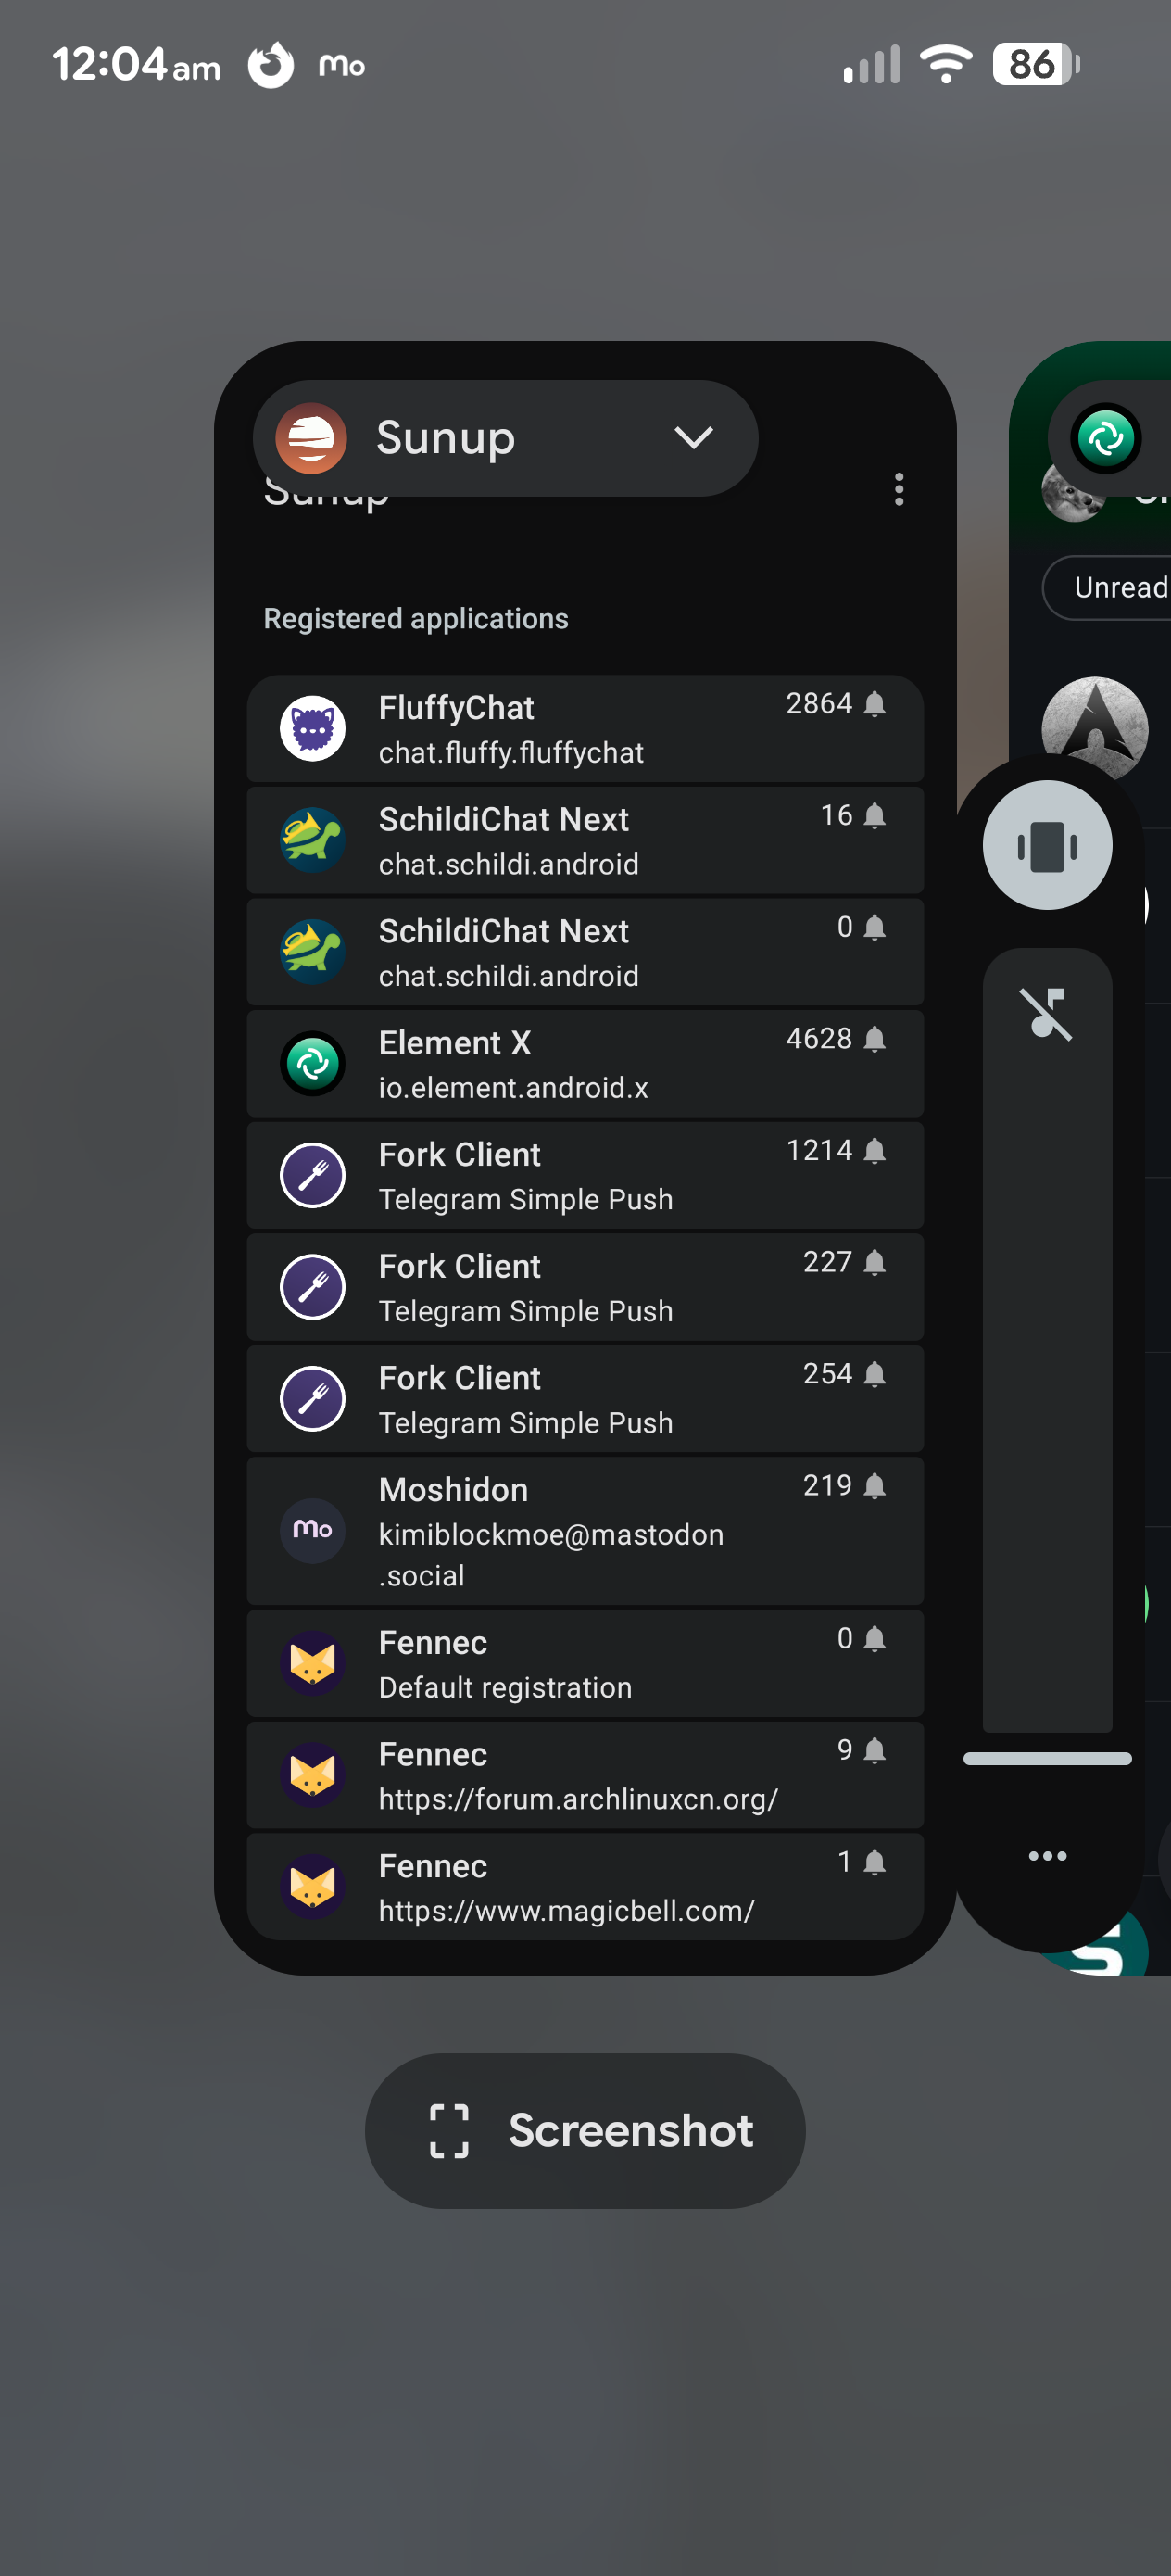Screen dimensions: 1171x2576
Task: Open the FluffyChat registration row
Action: [585, 728]
